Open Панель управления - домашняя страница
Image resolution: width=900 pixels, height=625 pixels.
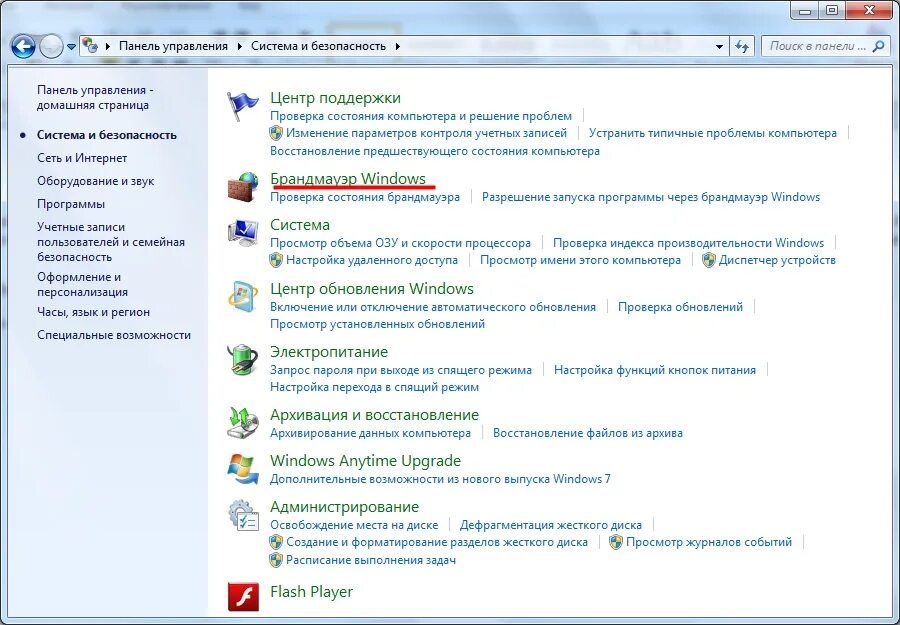tap(95, 98)
